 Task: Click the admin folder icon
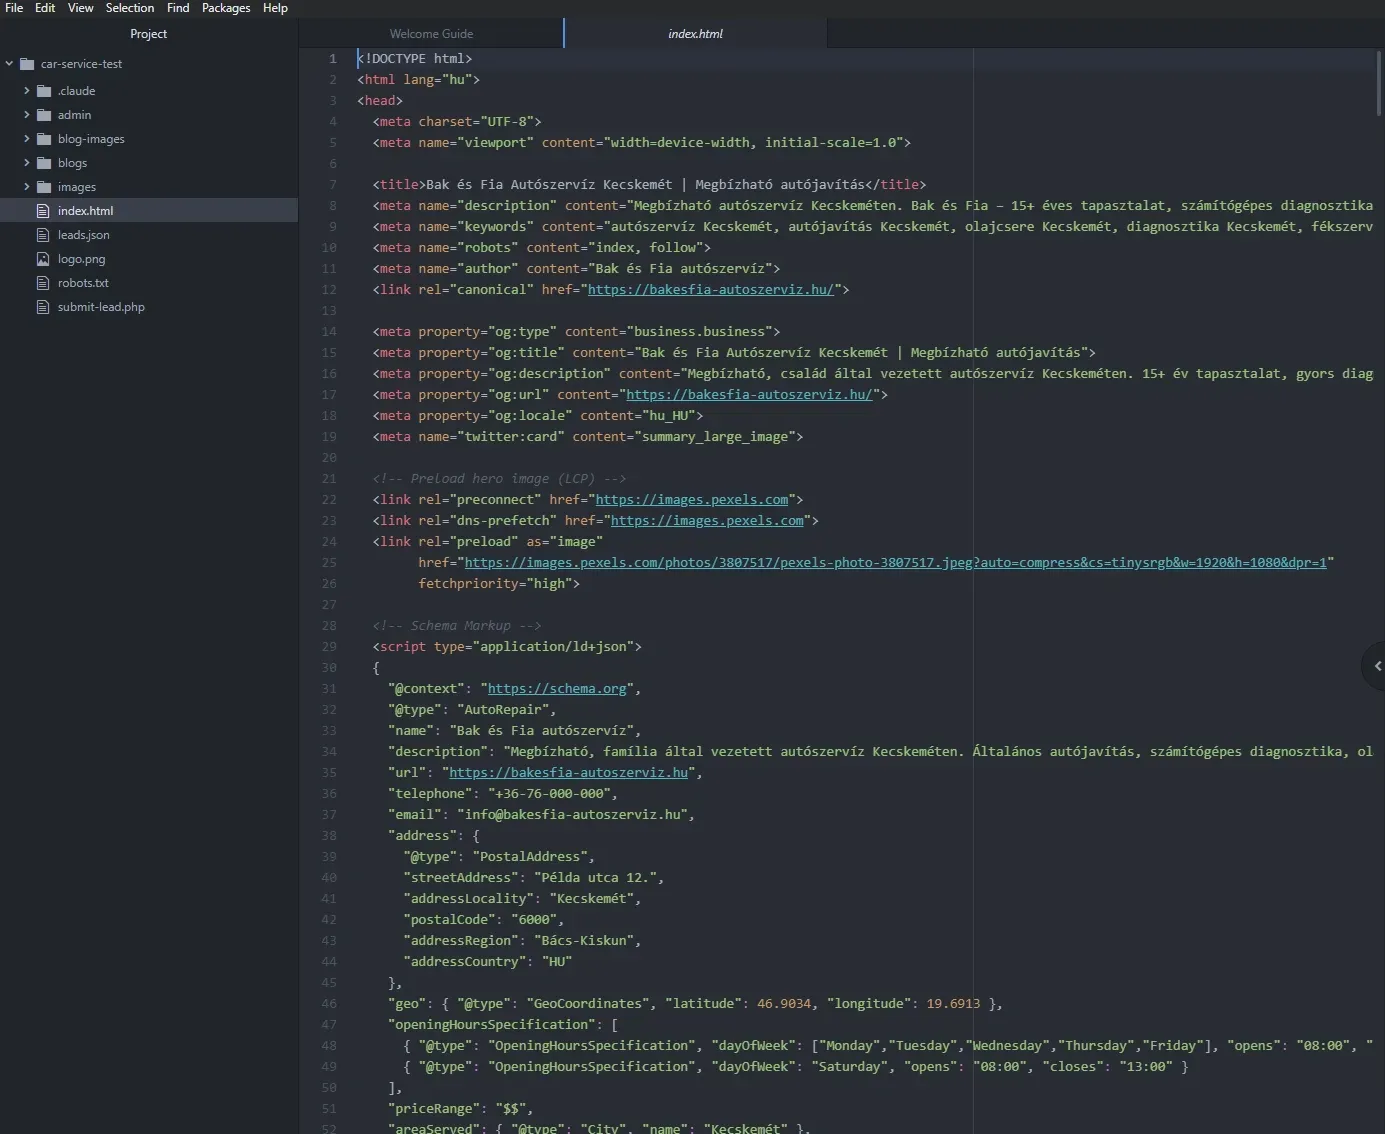pos(44,115)
